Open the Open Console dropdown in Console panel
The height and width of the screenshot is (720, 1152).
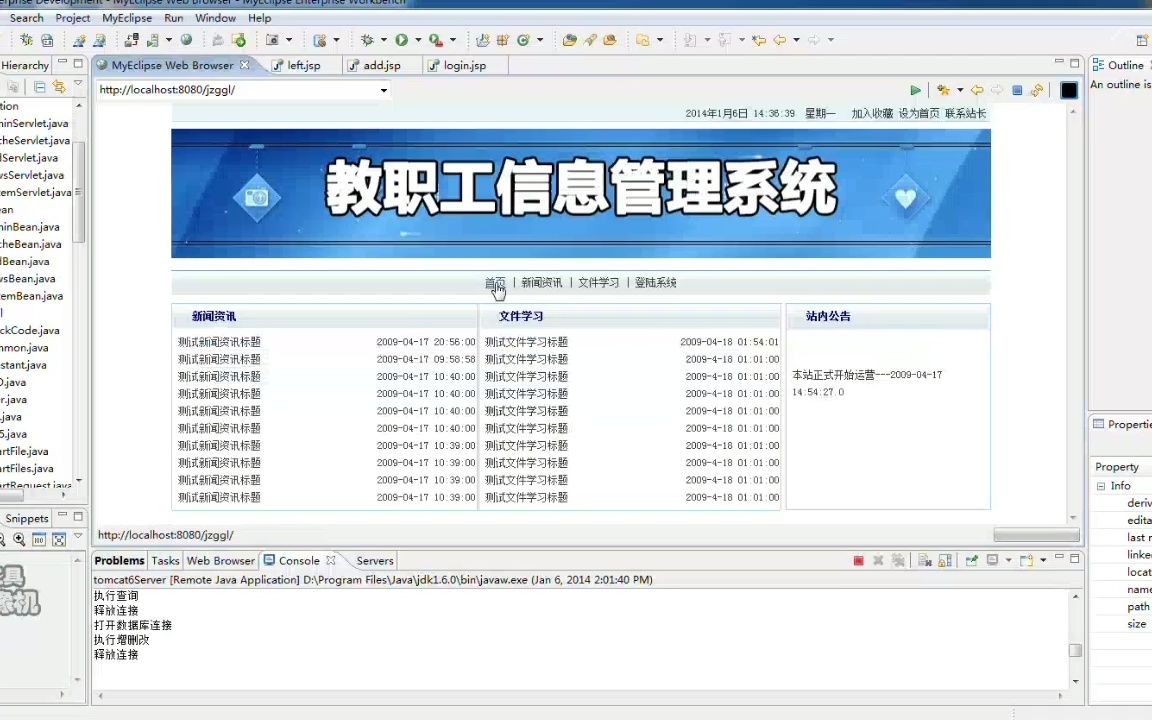[x=1045, y=561]
